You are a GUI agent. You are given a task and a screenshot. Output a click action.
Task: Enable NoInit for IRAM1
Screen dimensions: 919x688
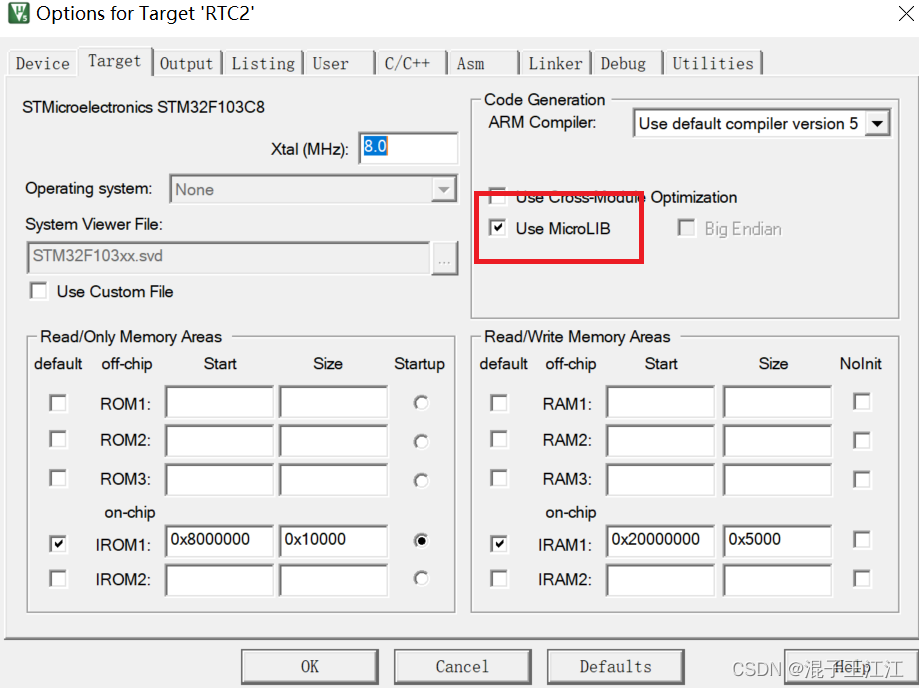click(862, 539)
